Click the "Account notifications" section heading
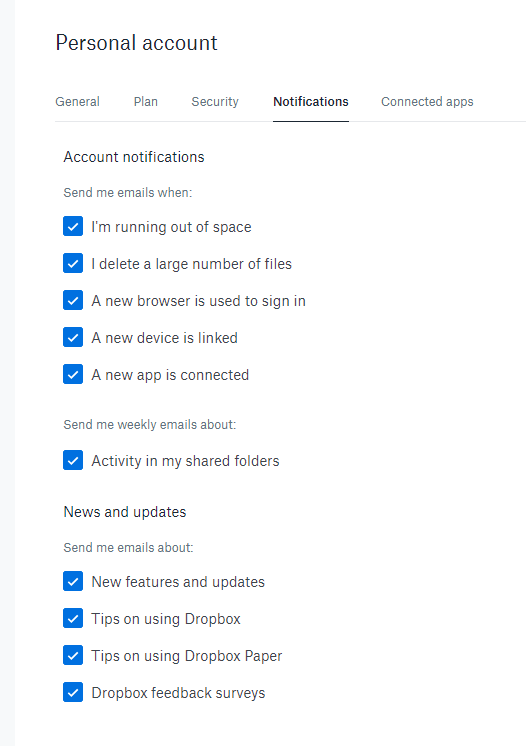 pos(134,157)
